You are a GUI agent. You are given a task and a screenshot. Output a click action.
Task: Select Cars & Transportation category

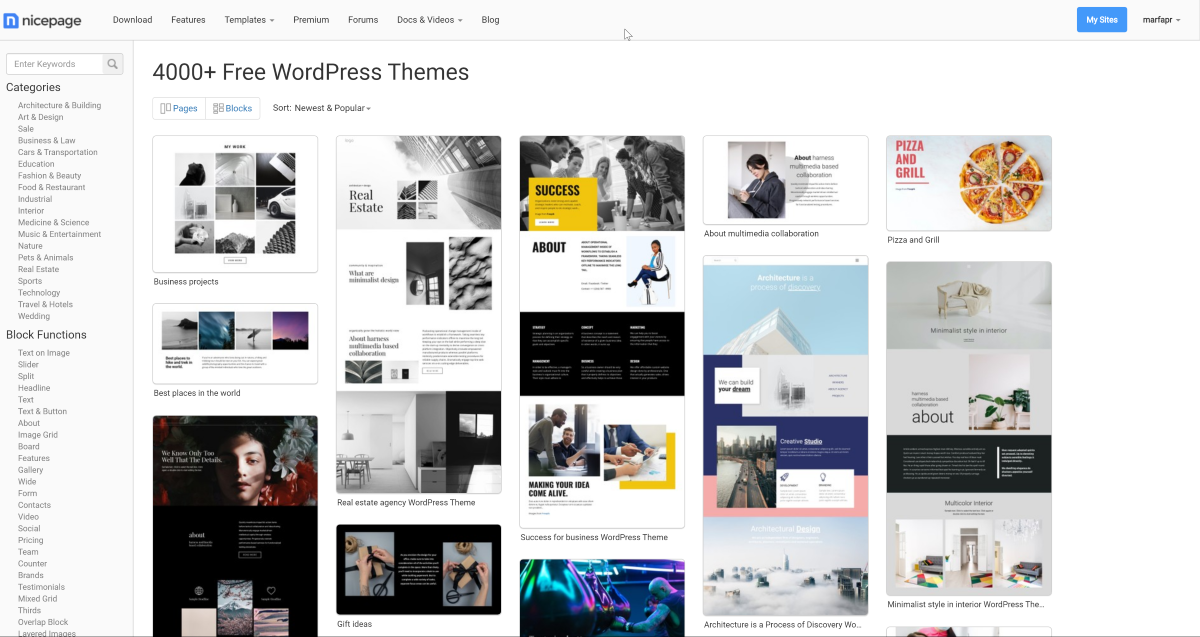[58, 152]
